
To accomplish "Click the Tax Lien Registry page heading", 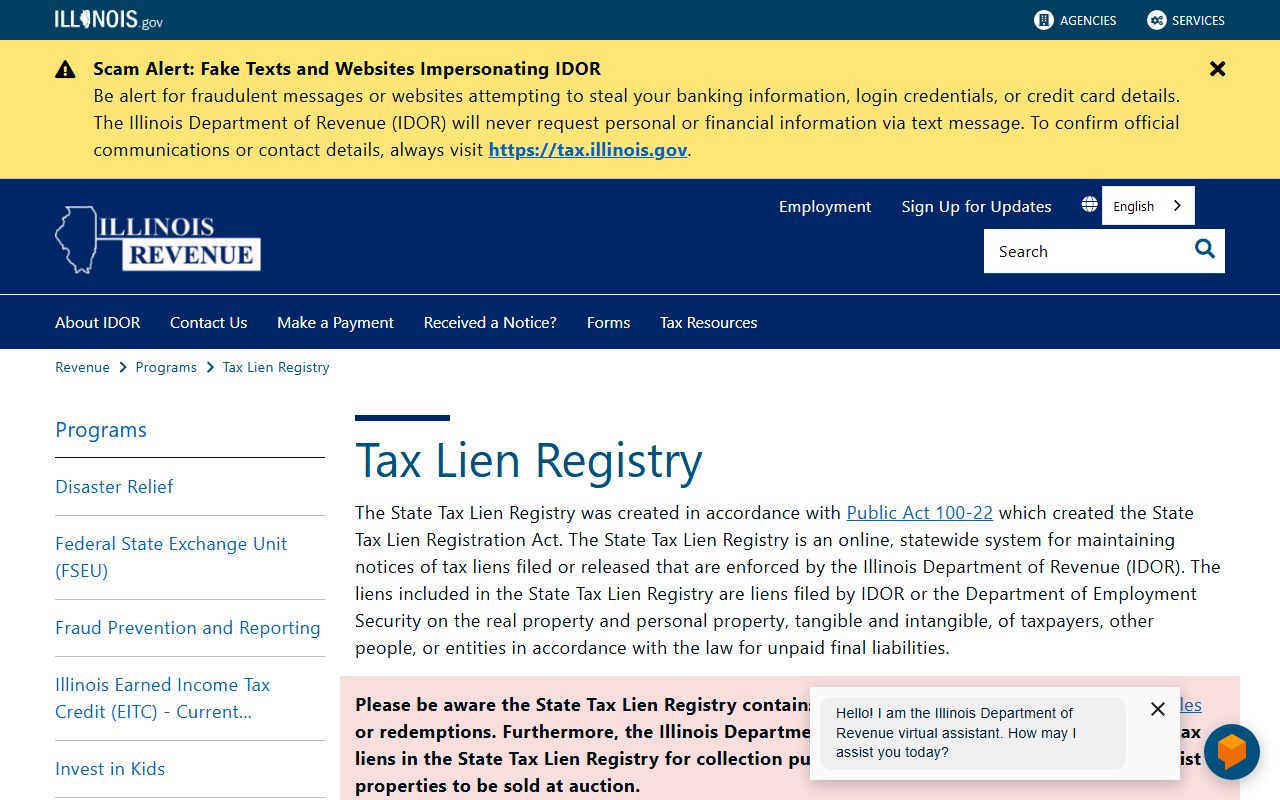I will 529,460.
